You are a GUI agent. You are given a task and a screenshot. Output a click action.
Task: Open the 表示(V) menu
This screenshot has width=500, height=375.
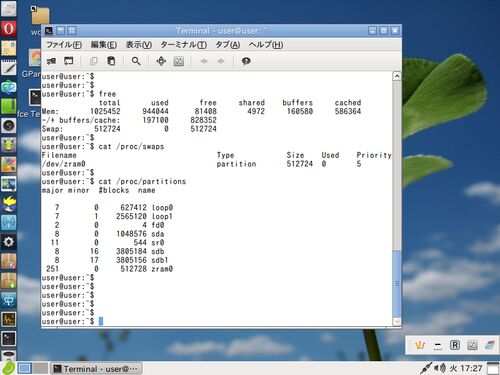point(139,45)
